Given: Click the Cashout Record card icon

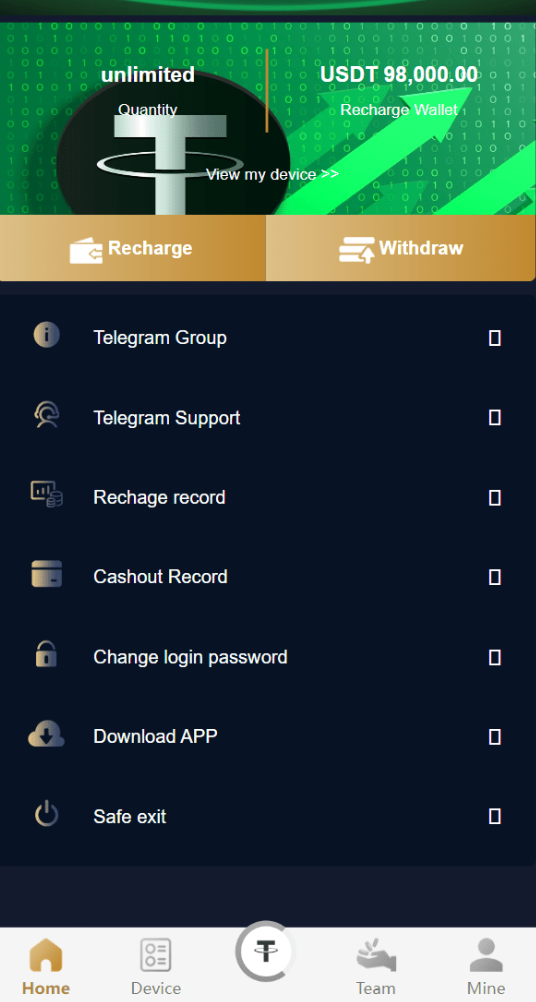Looking at the screenshot, I should [x=47, y=574].
